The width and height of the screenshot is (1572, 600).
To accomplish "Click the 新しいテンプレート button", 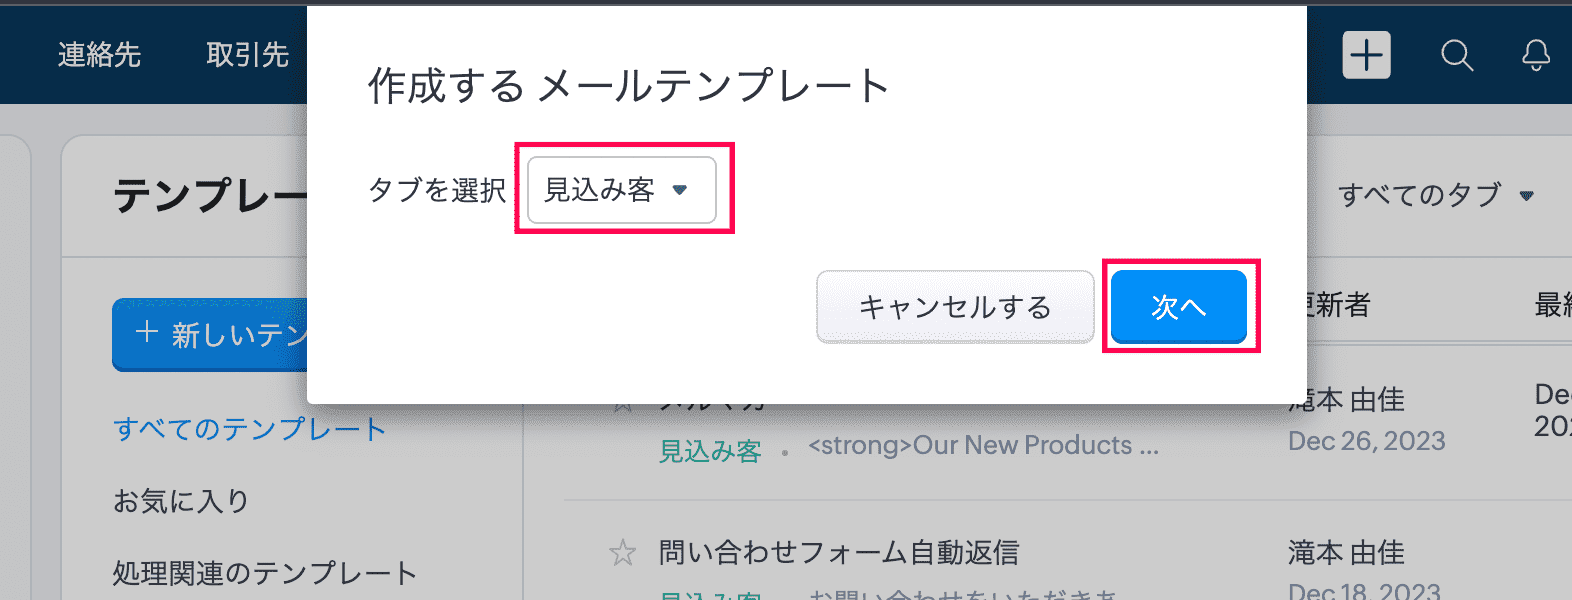I will [210, 334].
